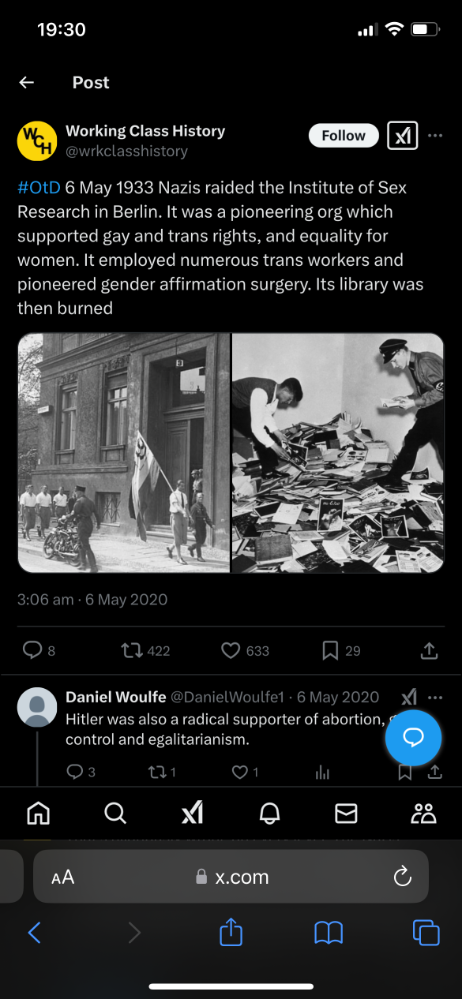Image resolution: width=462 pixels, height=999 pixels.
Task: Open the three-dot menu on Daniel Woulfe's reply
Action: click(435, 697)
